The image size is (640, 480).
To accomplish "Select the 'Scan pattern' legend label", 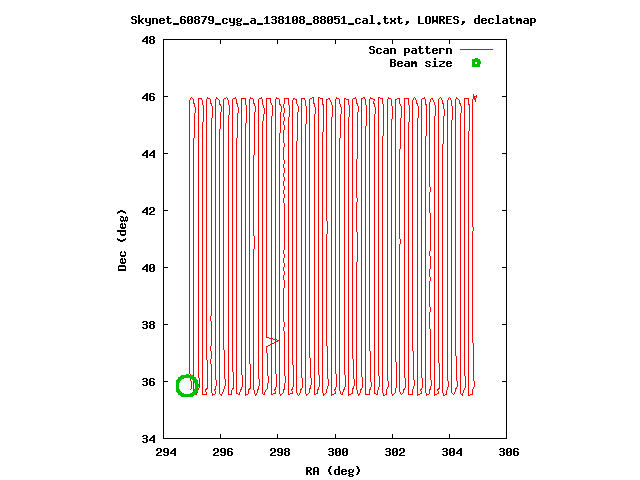I will click(x=410, y=50).
